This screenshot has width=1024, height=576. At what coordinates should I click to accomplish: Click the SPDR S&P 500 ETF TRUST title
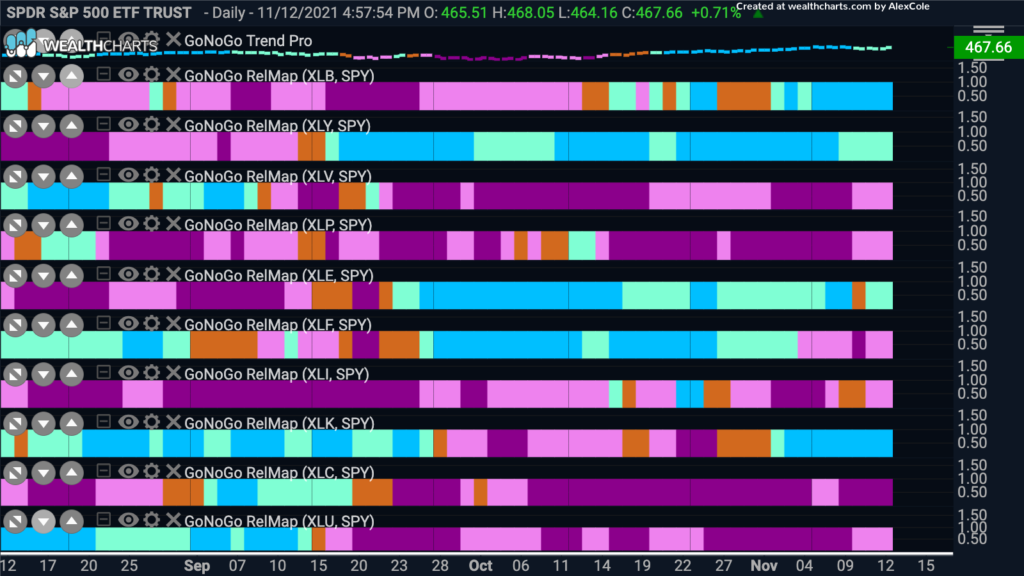(99, 12)
